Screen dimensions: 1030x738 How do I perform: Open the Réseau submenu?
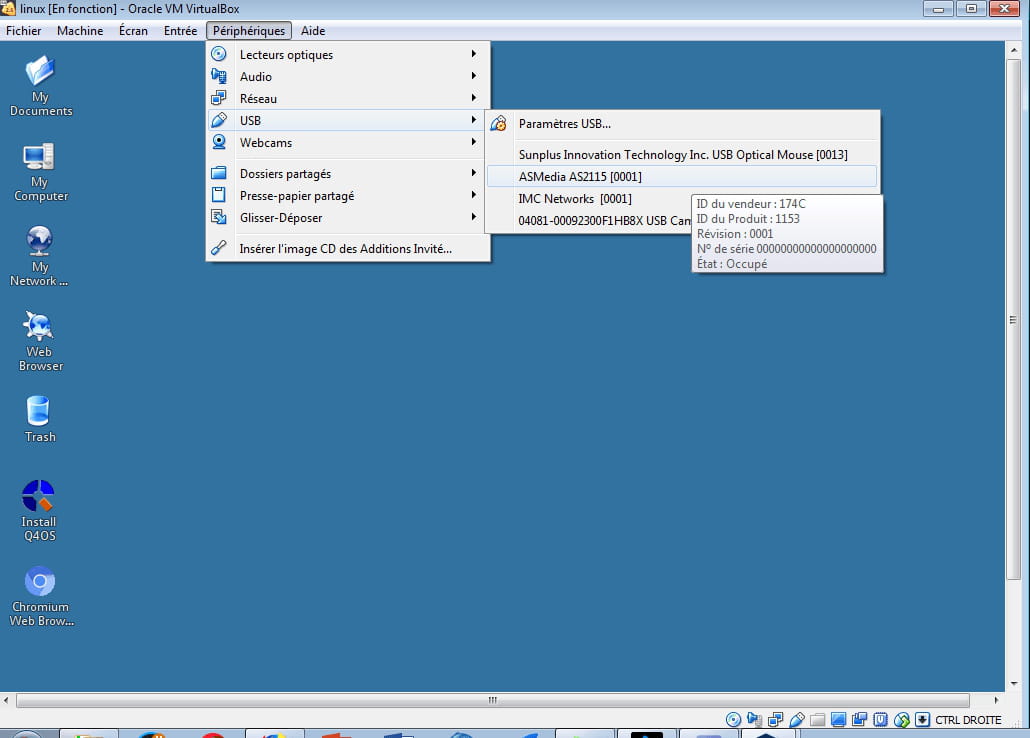pyautogui.click(x=347, y=99)
